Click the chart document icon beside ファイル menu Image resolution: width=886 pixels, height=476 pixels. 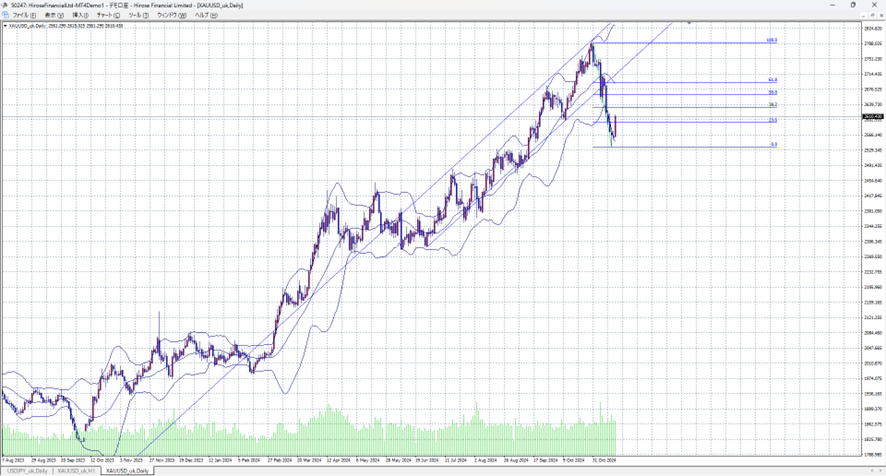click(5, 16)
